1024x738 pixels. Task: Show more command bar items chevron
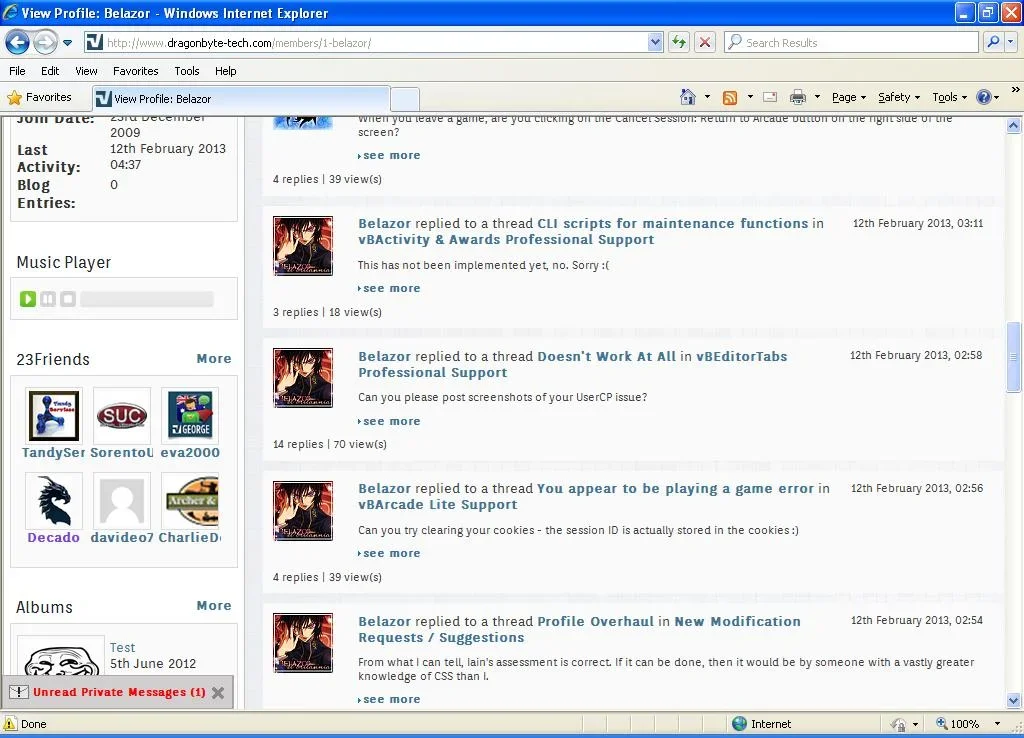point(1015,89)
